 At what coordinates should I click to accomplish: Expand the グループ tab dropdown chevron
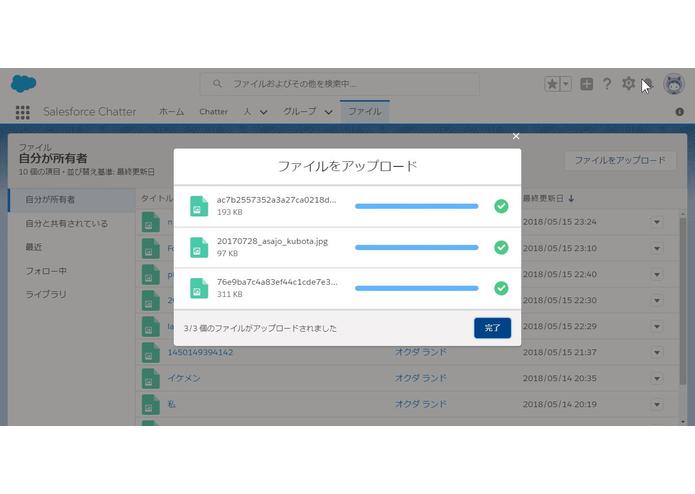(328, 112)
